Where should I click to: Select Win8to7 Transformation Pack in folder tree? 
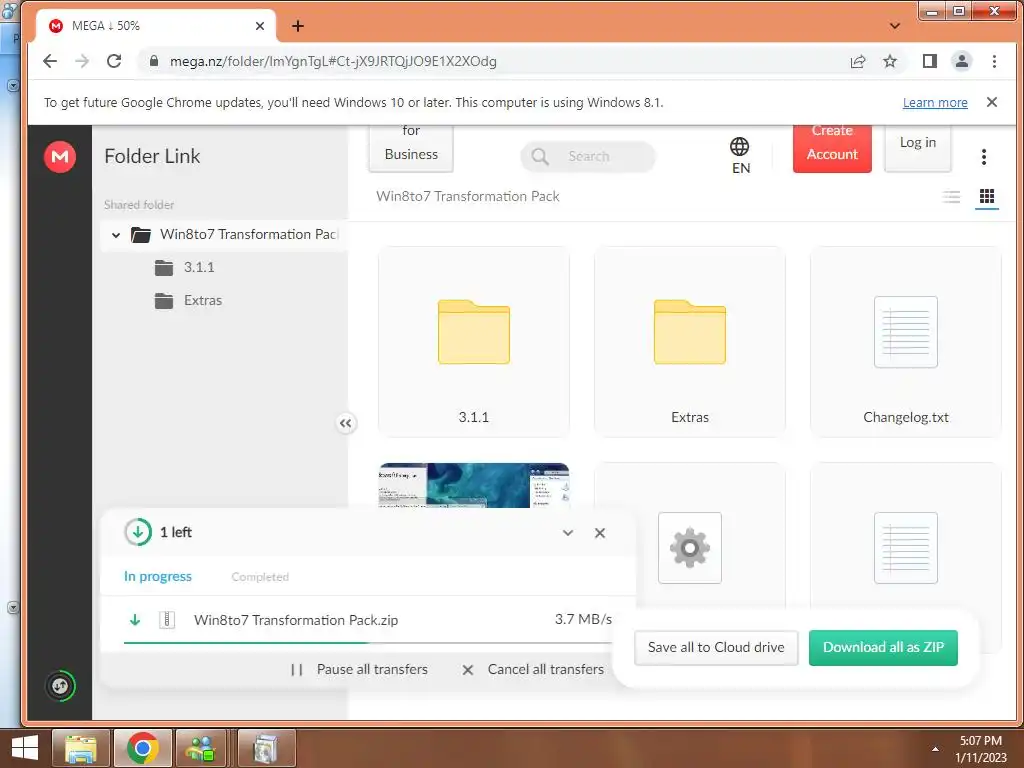(x=225, y=234)
